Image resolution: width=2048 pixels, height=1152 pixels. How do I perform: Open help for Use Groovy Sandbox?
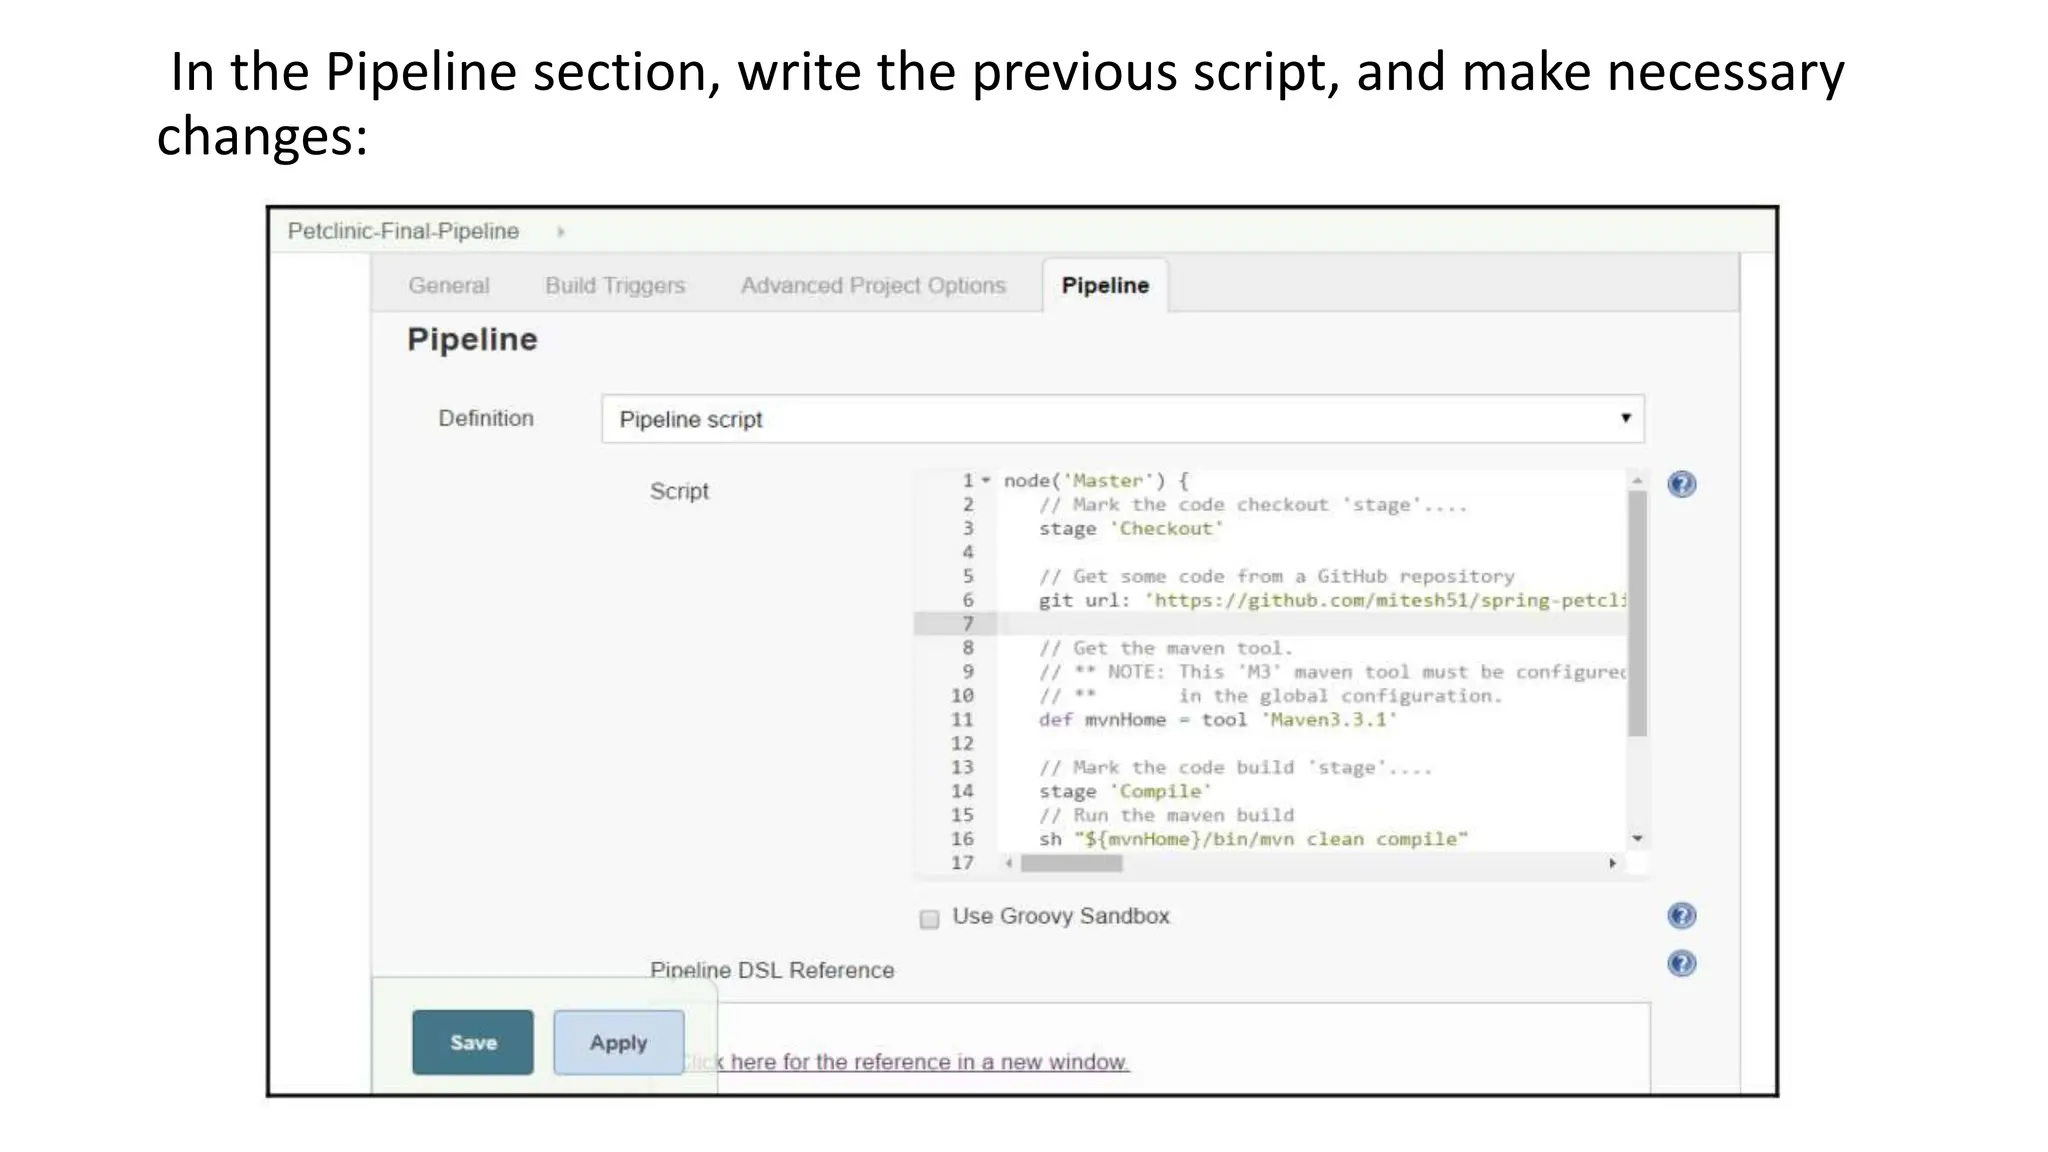coord(1682,916)
